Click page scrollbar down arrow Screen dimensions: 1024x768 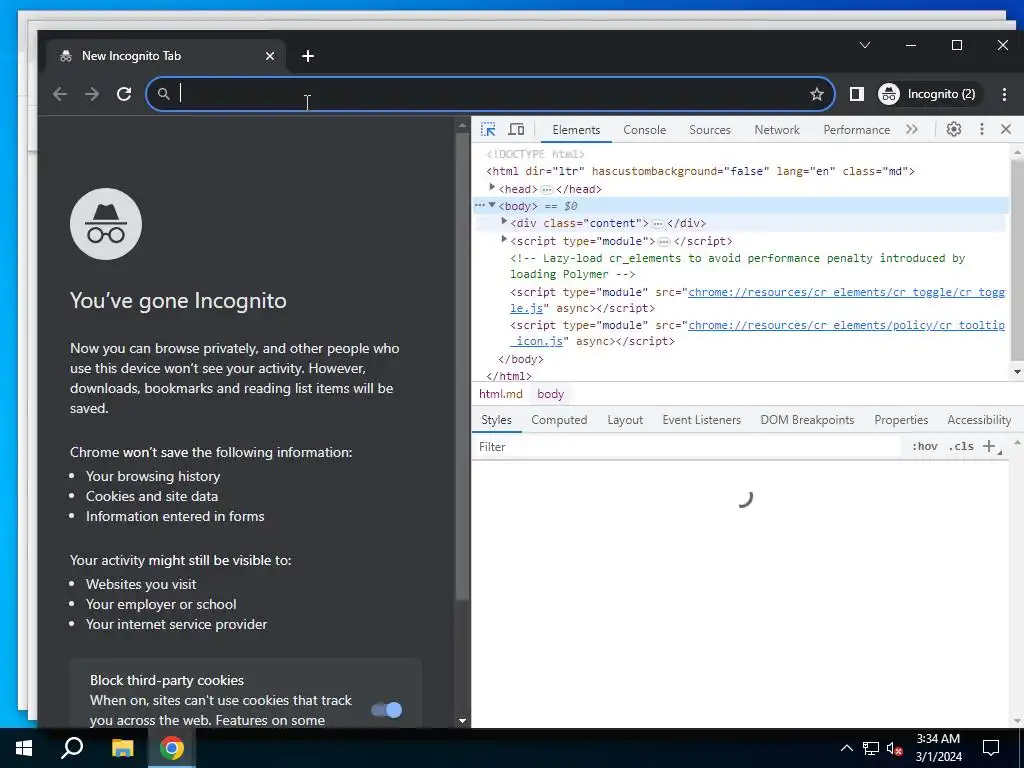click(x=462, y=721)
